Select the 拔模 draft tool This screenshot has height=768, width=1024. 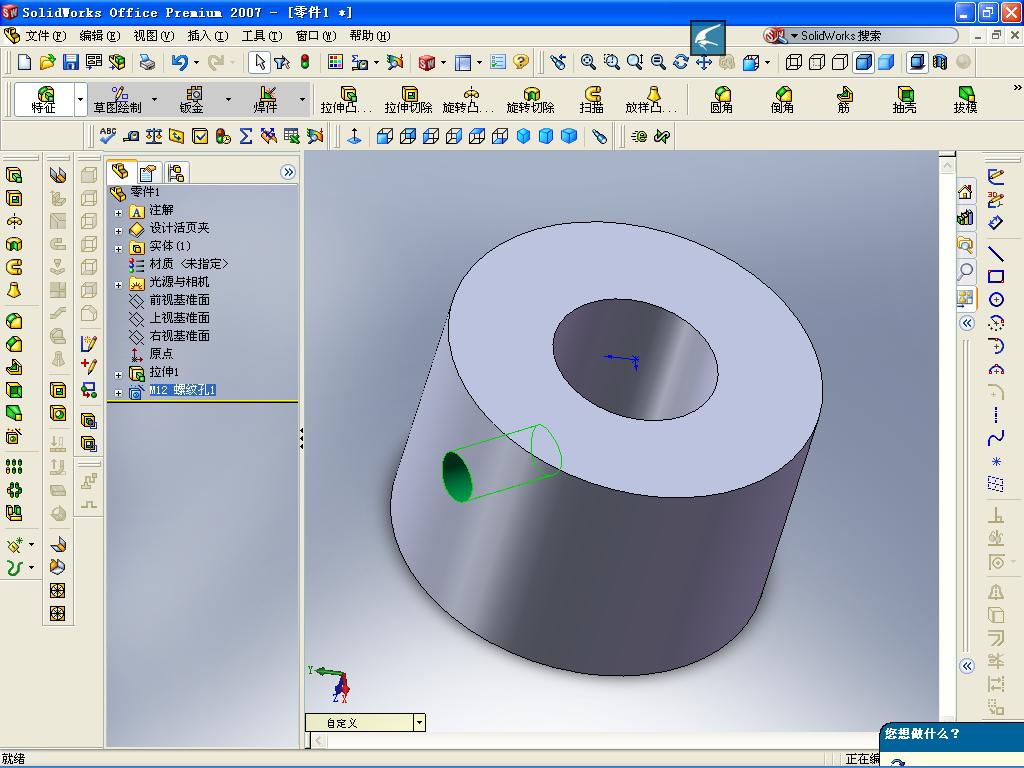(x=965, y=99)
